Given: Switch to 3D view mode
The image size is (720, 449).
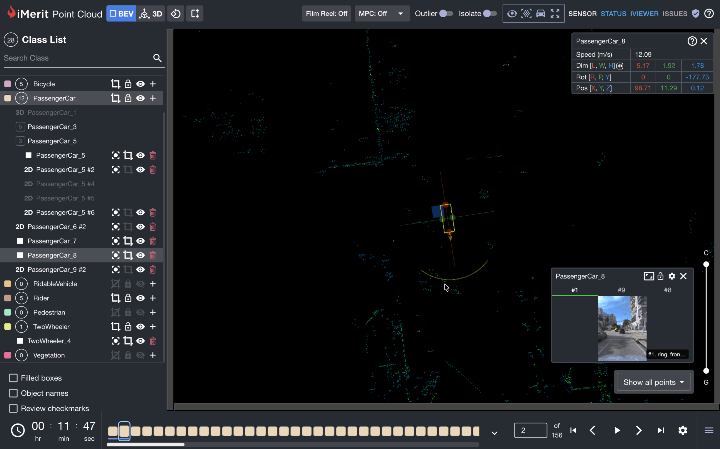Looking at the screenshot, I should point(150,14).
